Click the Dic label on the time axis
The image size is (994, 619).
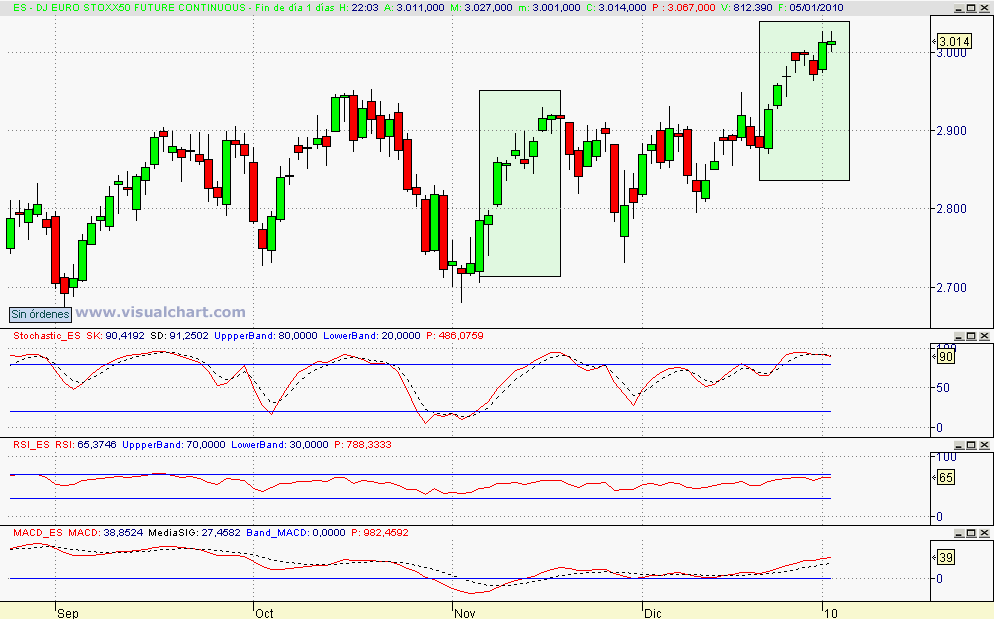coord(654,611)
